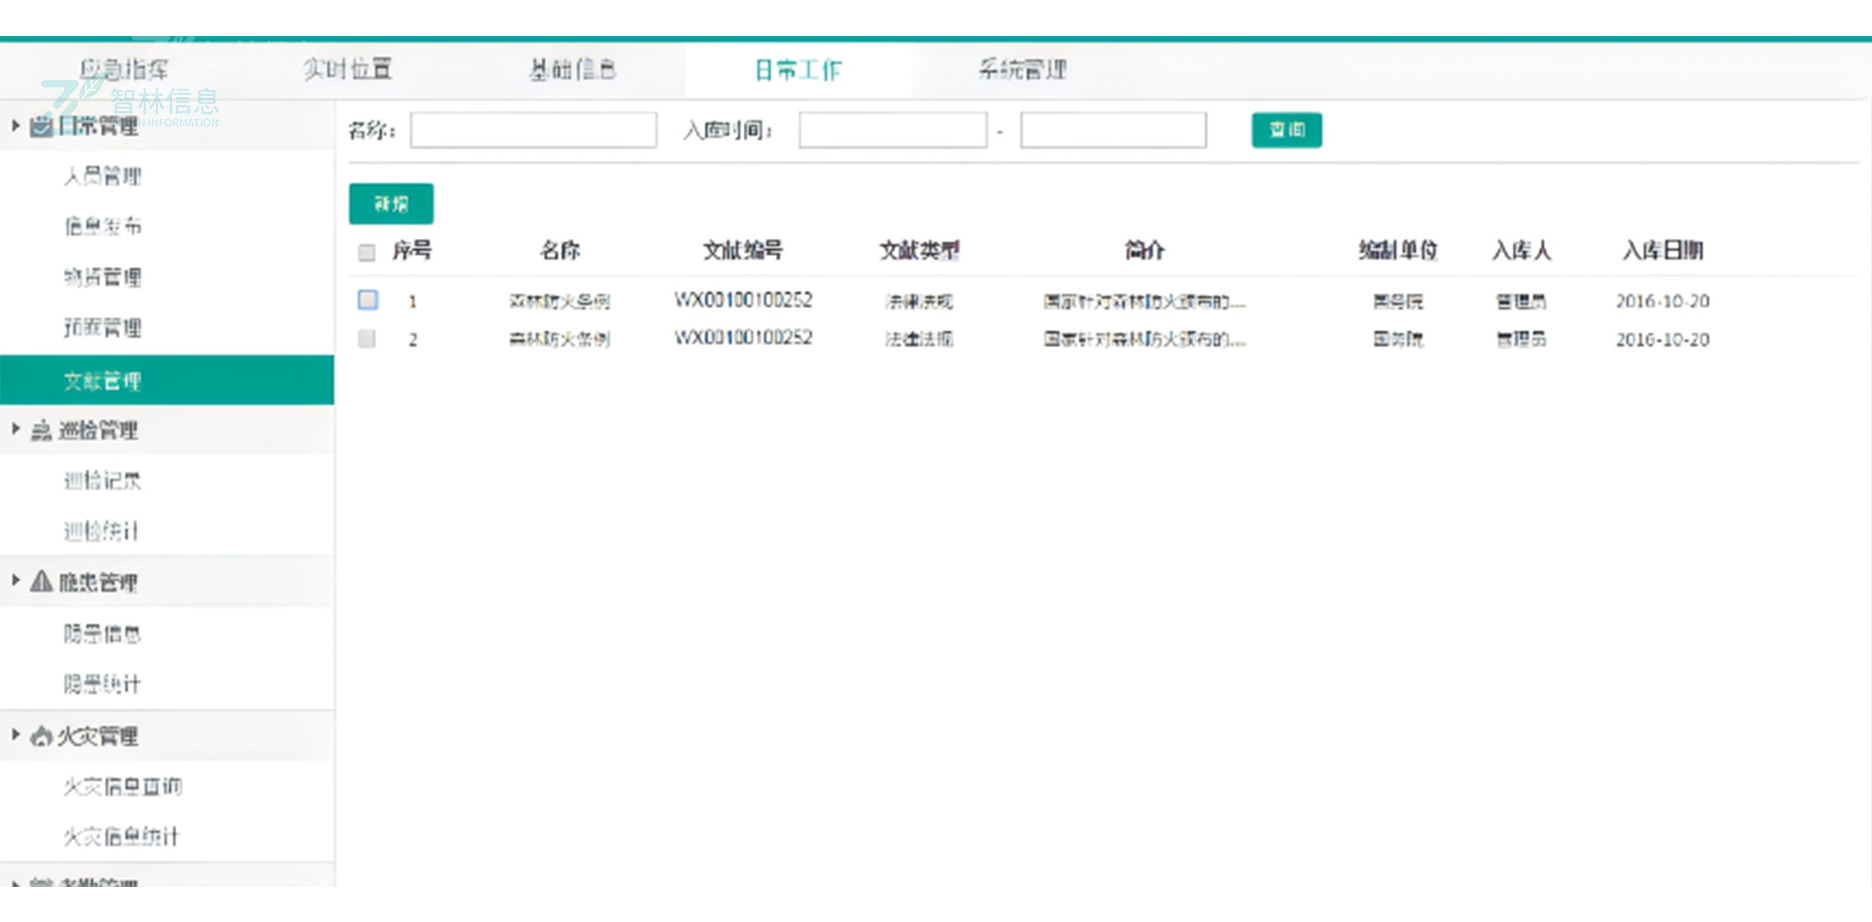Viewport: 1872px width, 922px height.
Task: Click the 巡检管理 inspector icon in sidebar
Action: (x=41, y=431)
